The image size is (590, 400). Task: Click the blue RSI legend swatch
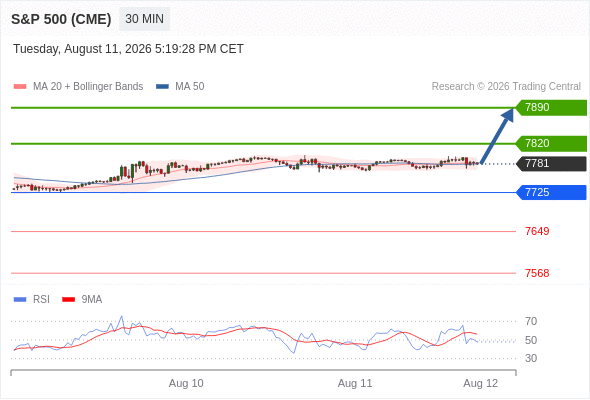coord(20,300)
